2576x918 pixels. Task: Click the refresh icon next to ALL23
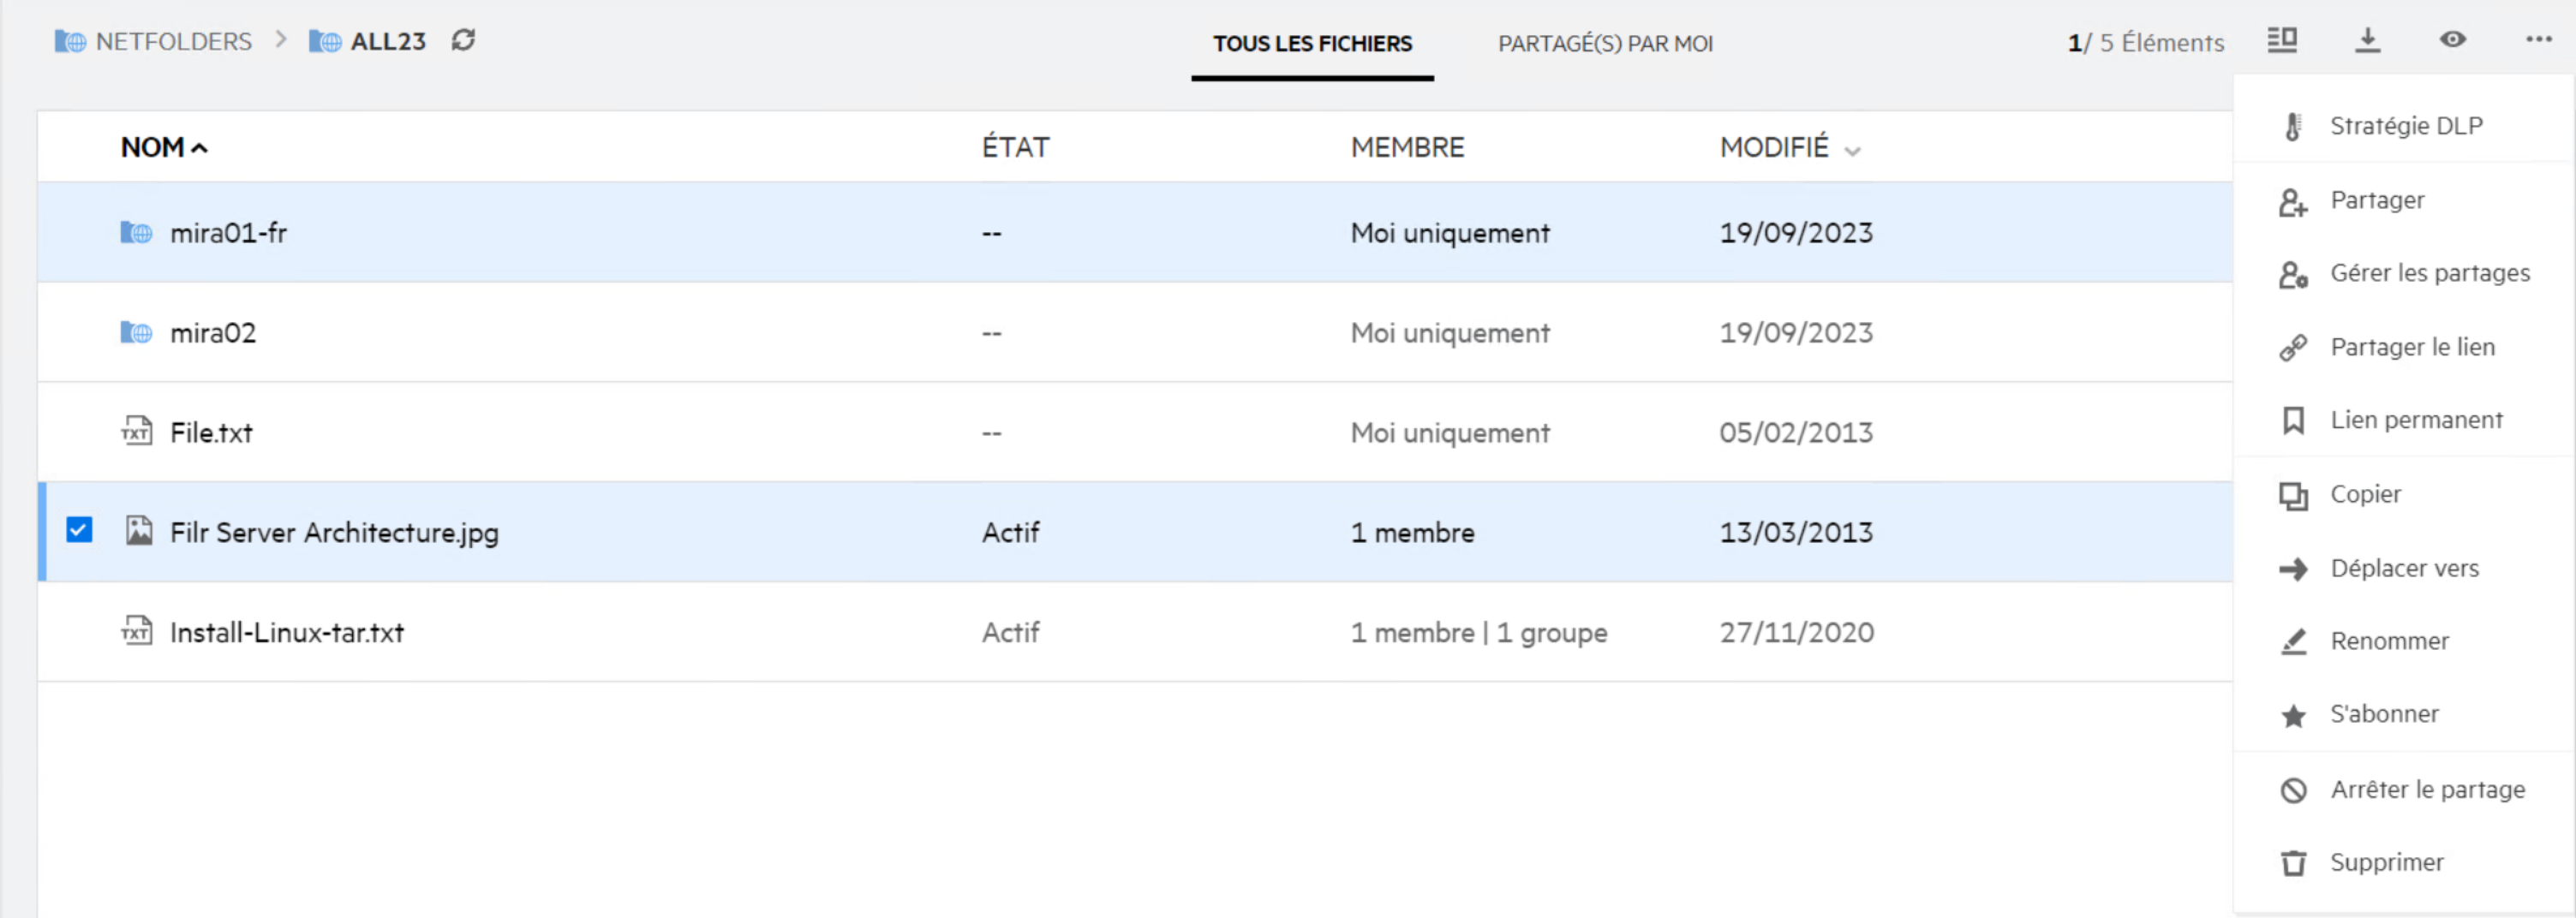click(x=463, y=40)
